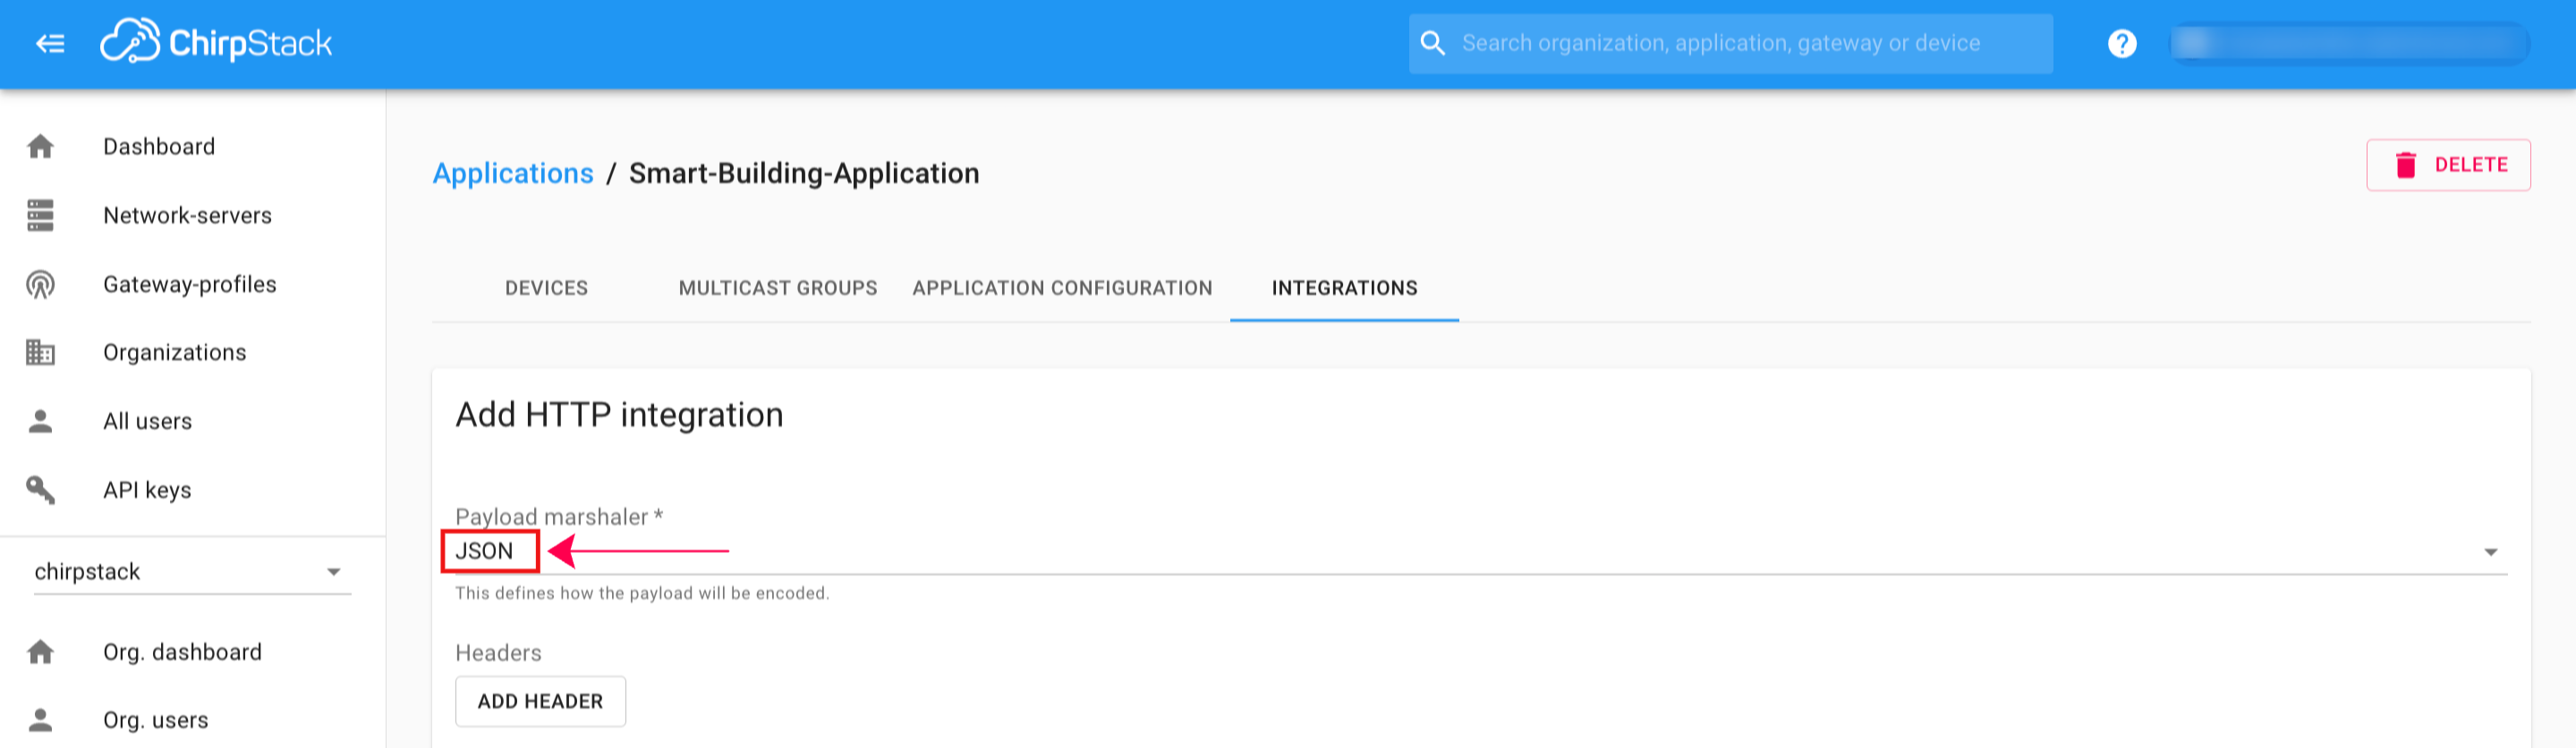Click the Org. dashboard home icon
Viewport: 2576px width, 748px height.
(41, 652)
